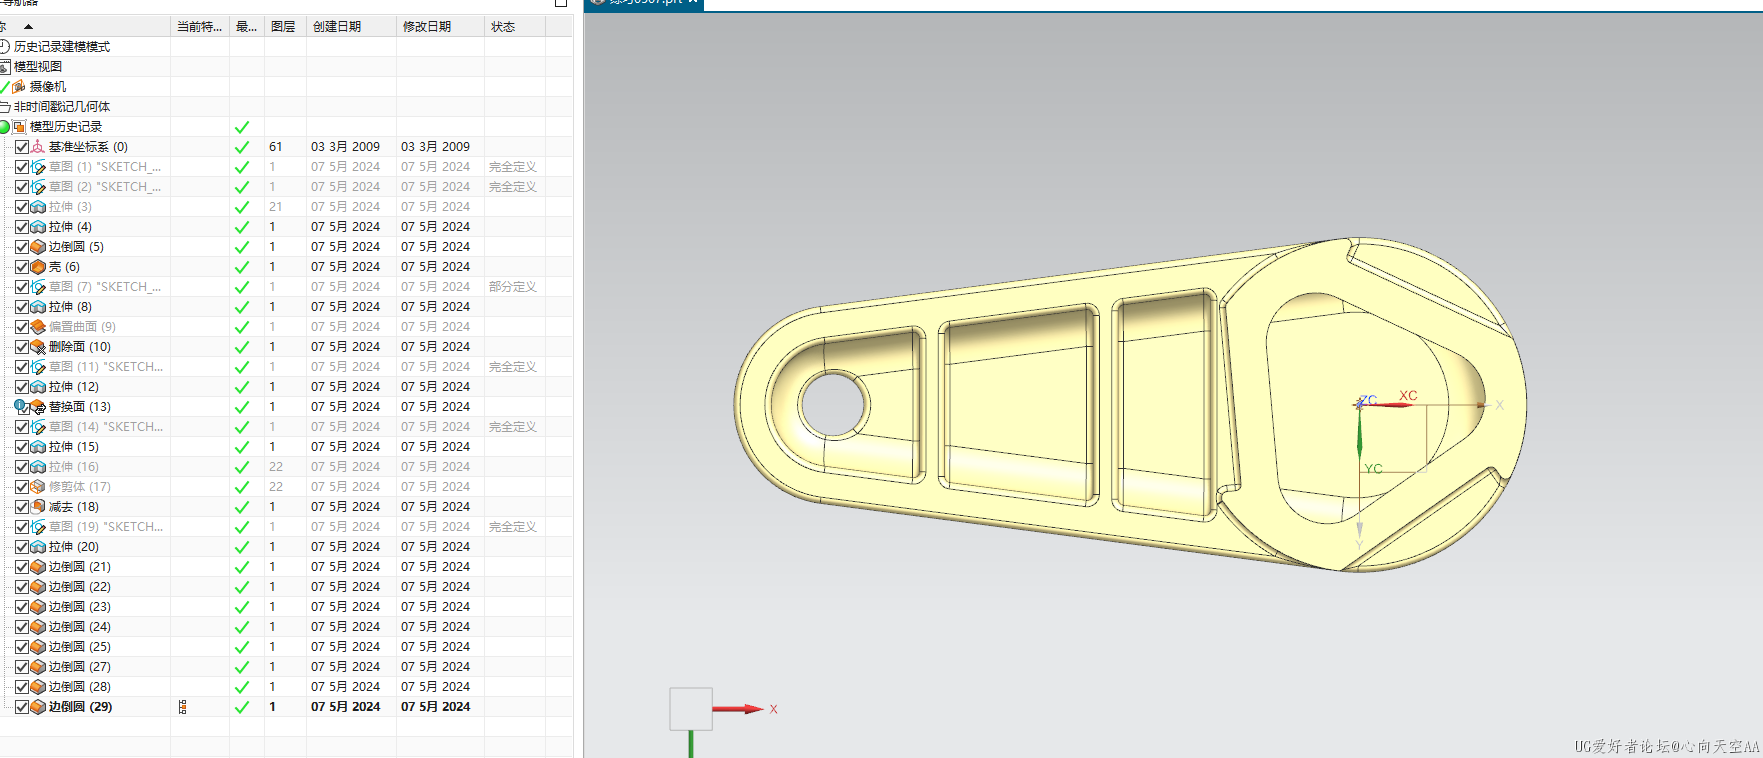This screenshot has width=1763, height=758.
Task: Click the delete face icon of 删除面 (10)
Action: 38,347
